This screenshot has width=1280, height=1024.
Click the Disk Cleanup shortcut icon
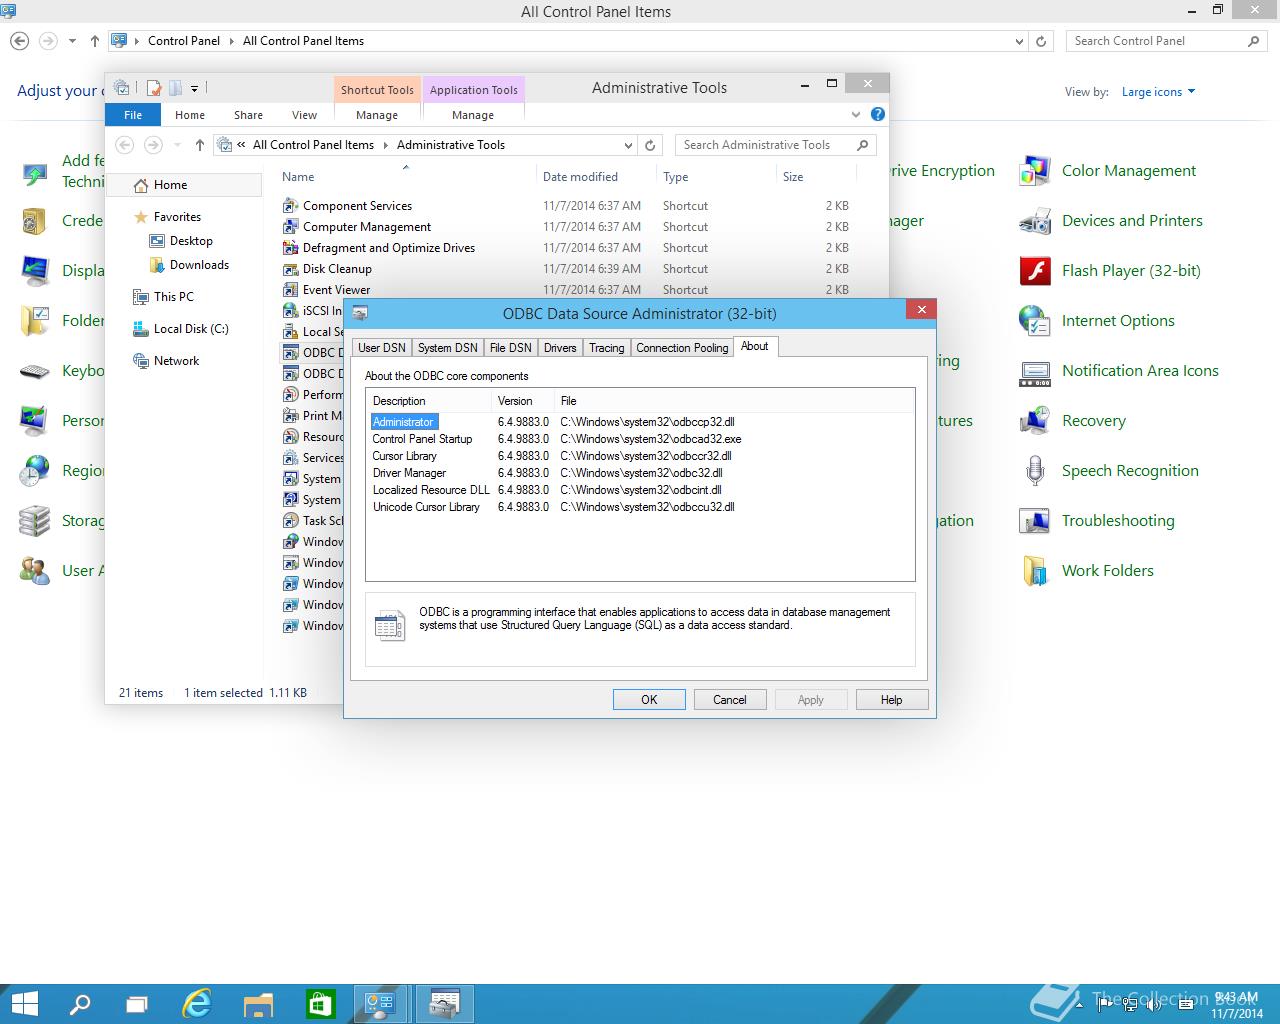[x=290, y=269]
